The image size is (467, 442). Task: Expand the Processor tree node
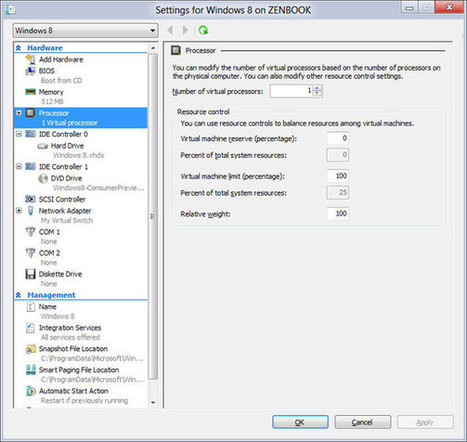(x=19, y=113)
